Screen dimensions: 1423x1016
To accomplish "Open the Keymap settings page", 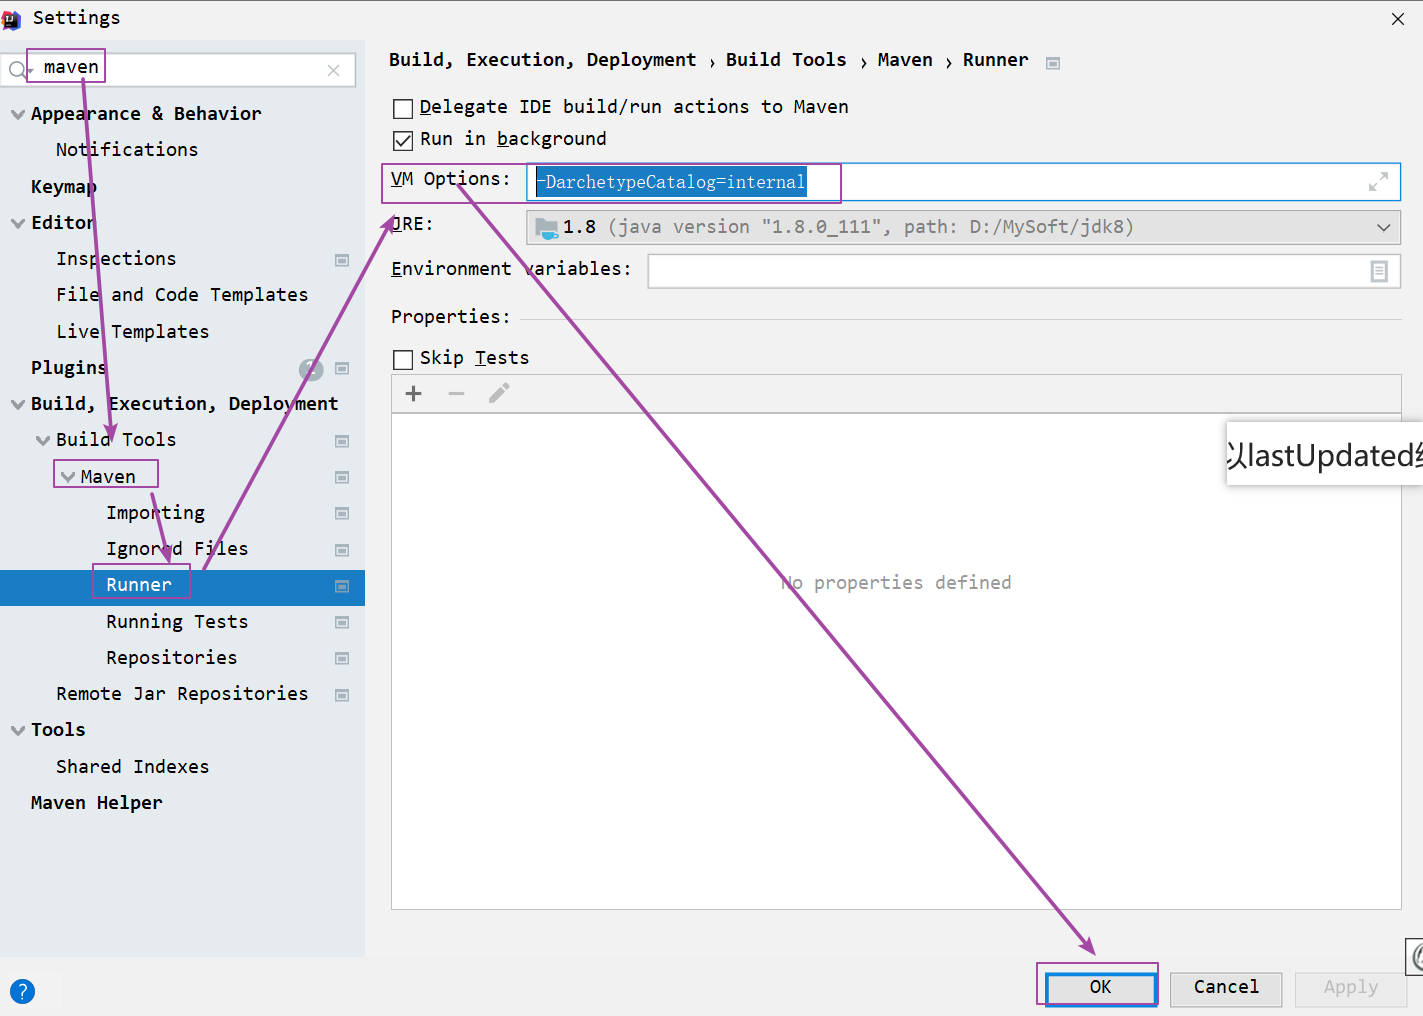I will [x=64, y=187].
